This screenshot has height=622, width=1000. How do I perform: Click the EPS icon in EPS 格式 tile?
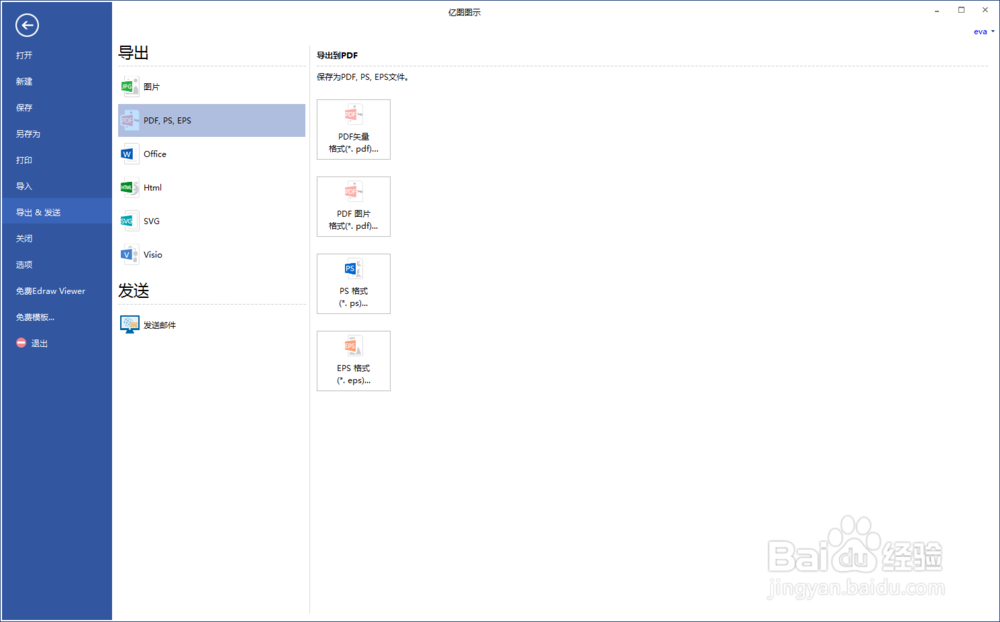(353, 346)
